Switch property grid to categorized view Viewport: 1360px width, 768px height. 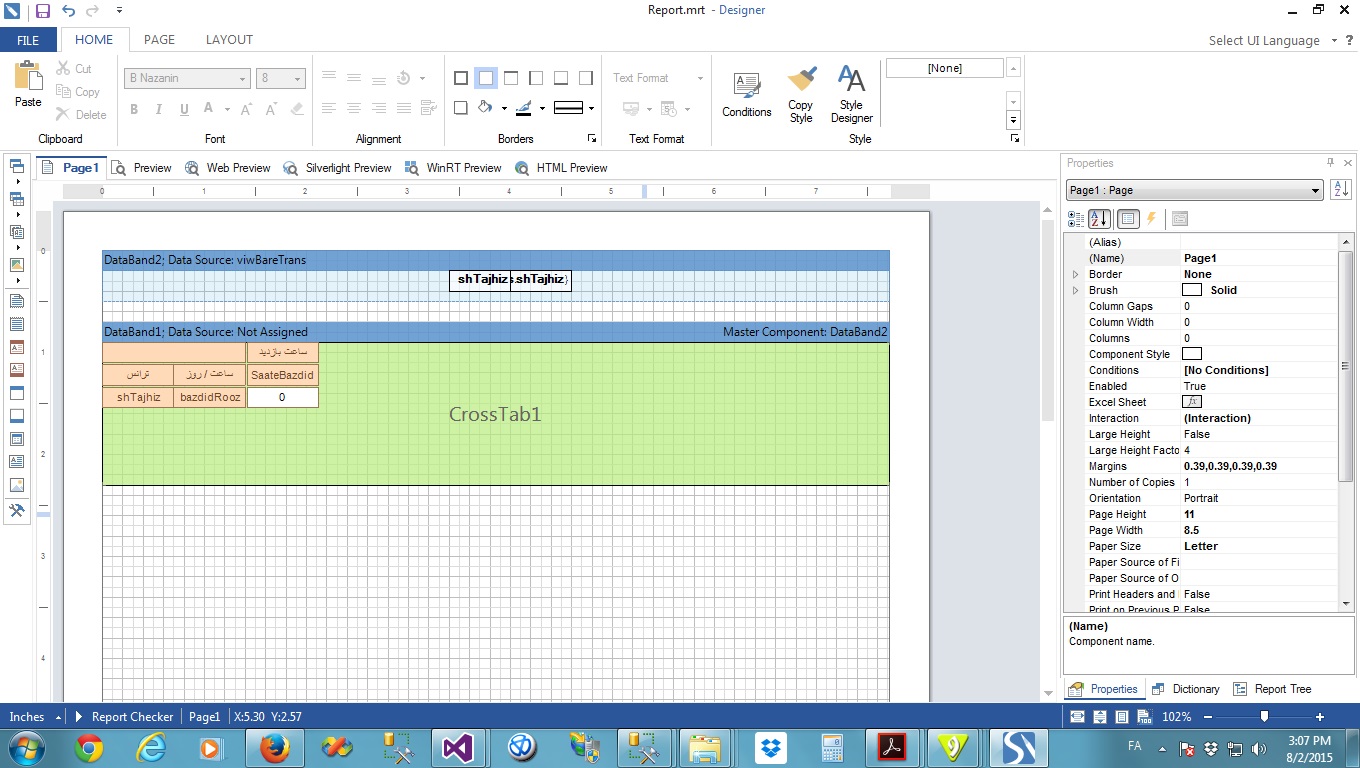(x=1076, y=218)
